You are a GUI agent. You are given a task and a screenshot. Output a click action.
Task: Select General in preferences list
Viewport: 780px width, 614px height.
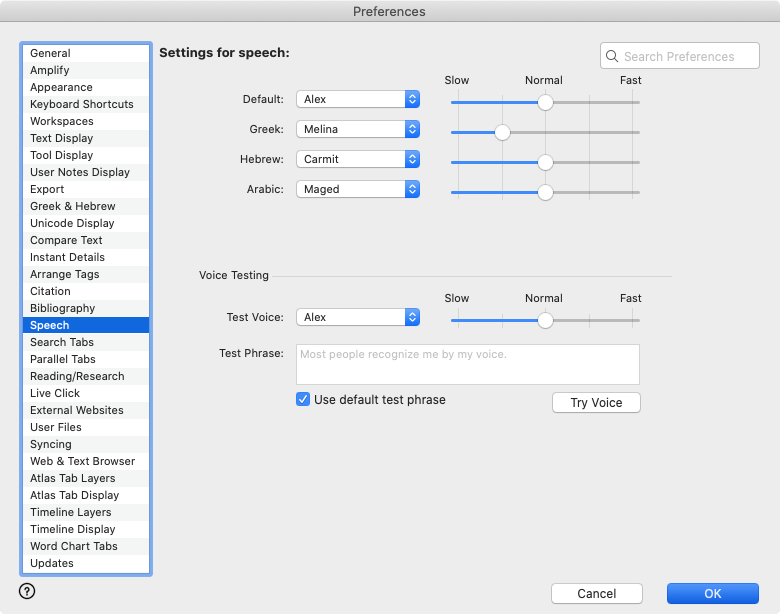point(50,53)
